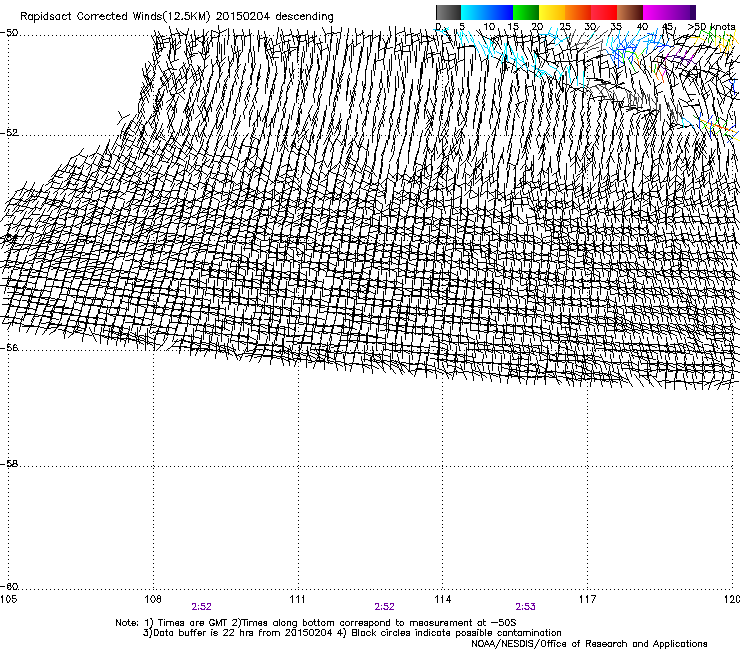Click the '>50 knots' legend label
Image resolution: width=740 pixels, height=650 pixels.
[711, 26]
